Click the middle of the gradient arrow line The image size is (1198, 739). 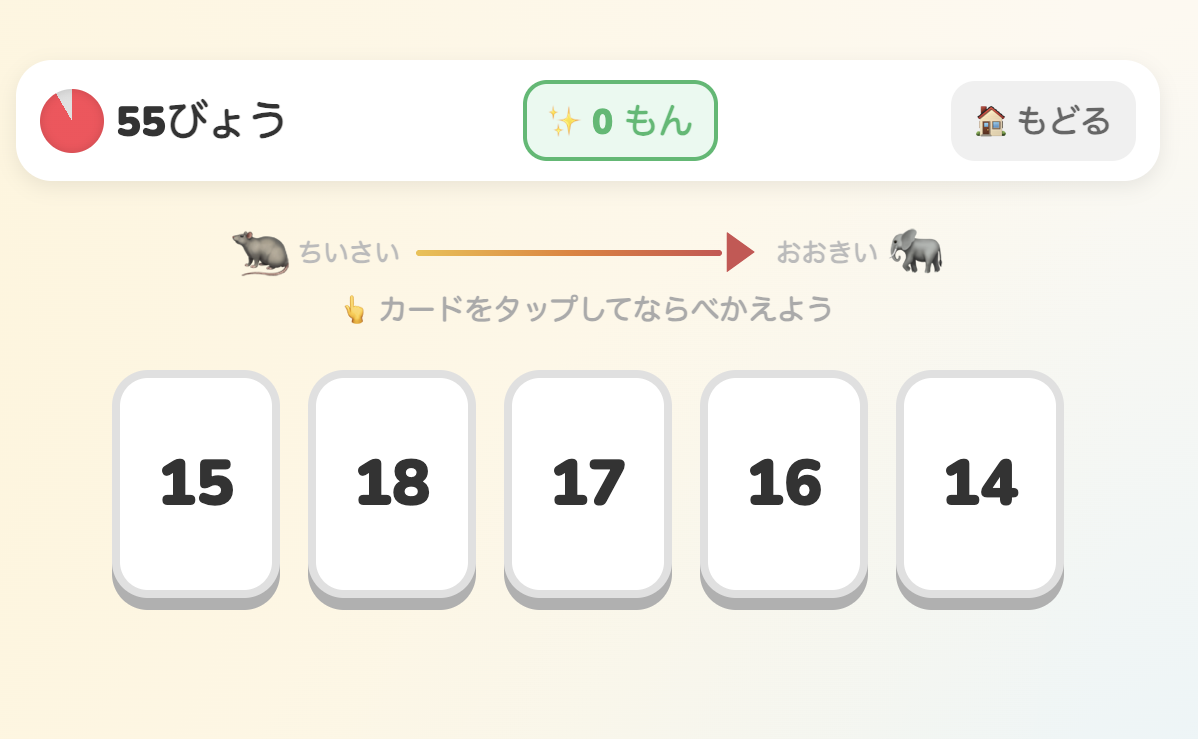[568, 253]
